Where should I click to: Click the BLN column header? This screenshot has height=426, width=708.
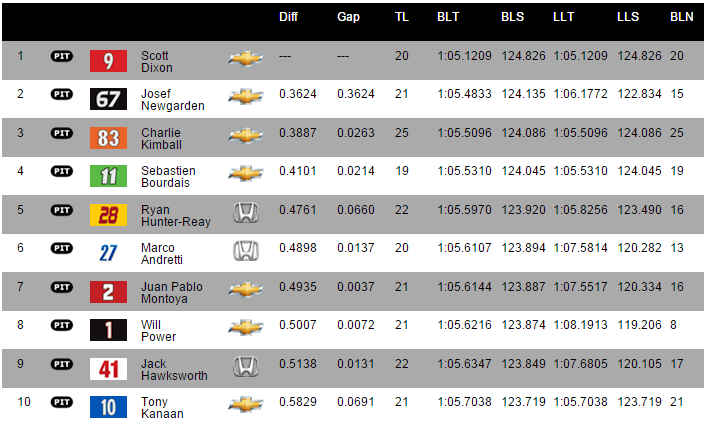pos(681,17)
